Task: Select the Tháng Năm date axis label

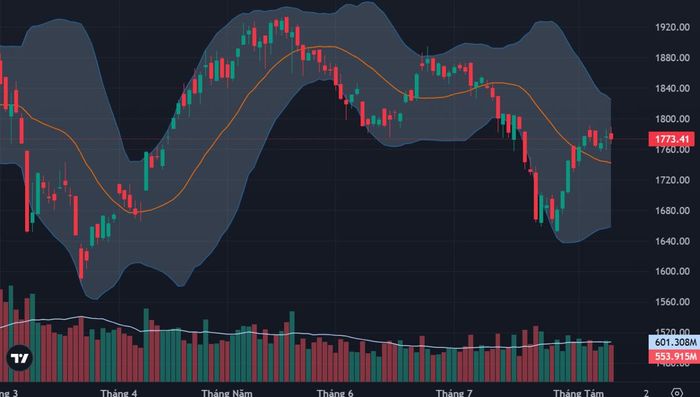Action: (x=227, y=393)
